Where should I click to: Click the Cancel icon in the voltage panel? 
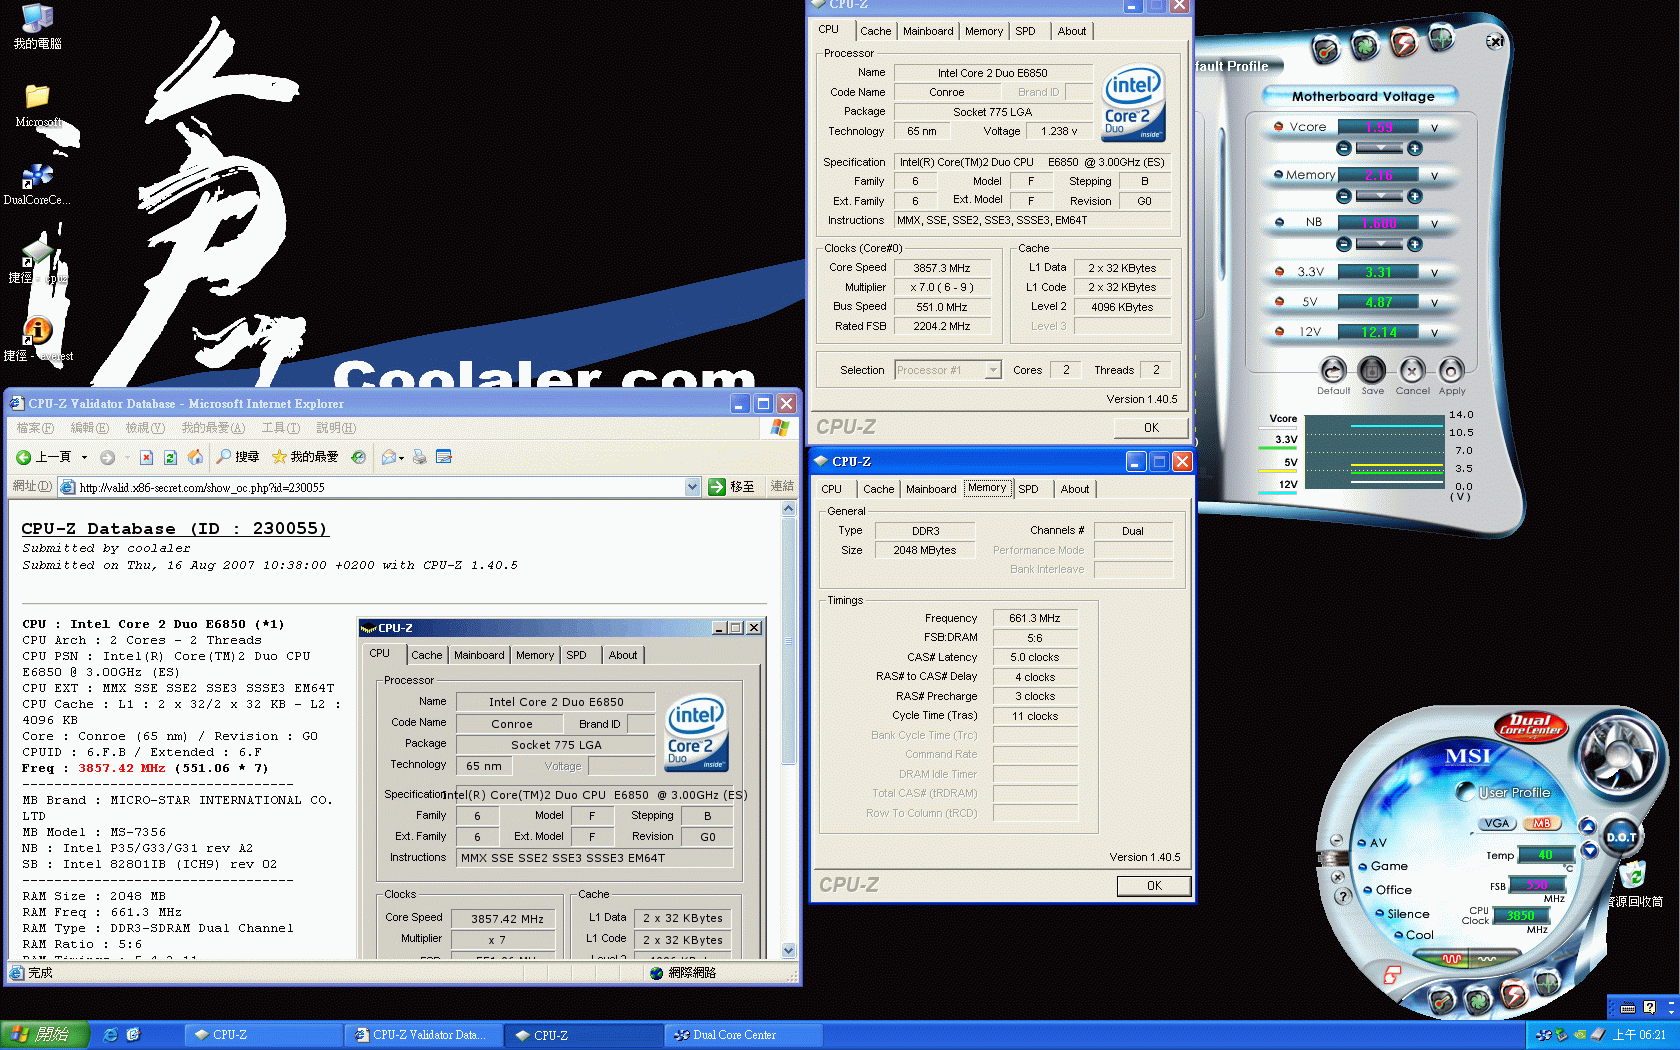(1412, 370)
